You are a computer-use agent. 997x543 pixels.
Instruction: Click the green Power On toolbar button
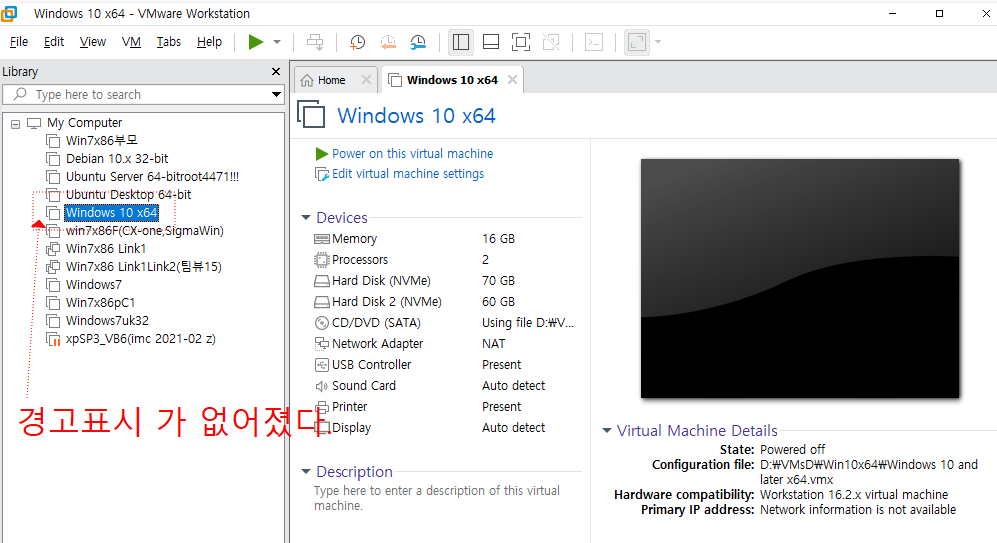point(256,42)
